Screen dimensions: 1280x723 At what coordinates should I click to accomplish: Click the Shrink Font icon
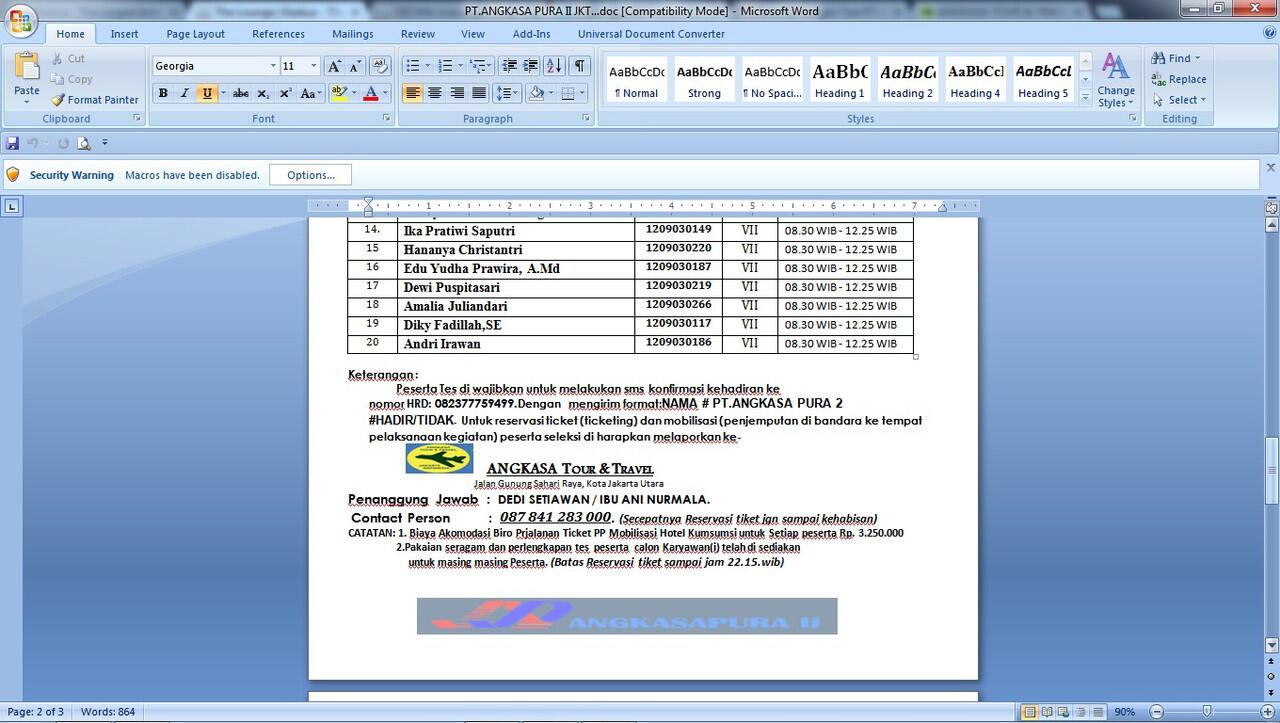[x=356, y=66]
